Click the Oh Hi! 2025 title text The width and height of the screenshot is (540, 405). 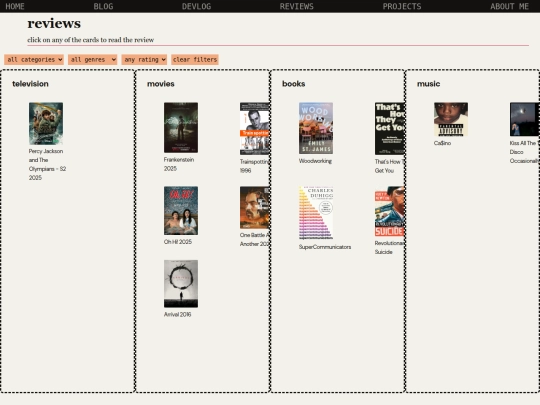(x=178, y=242)
